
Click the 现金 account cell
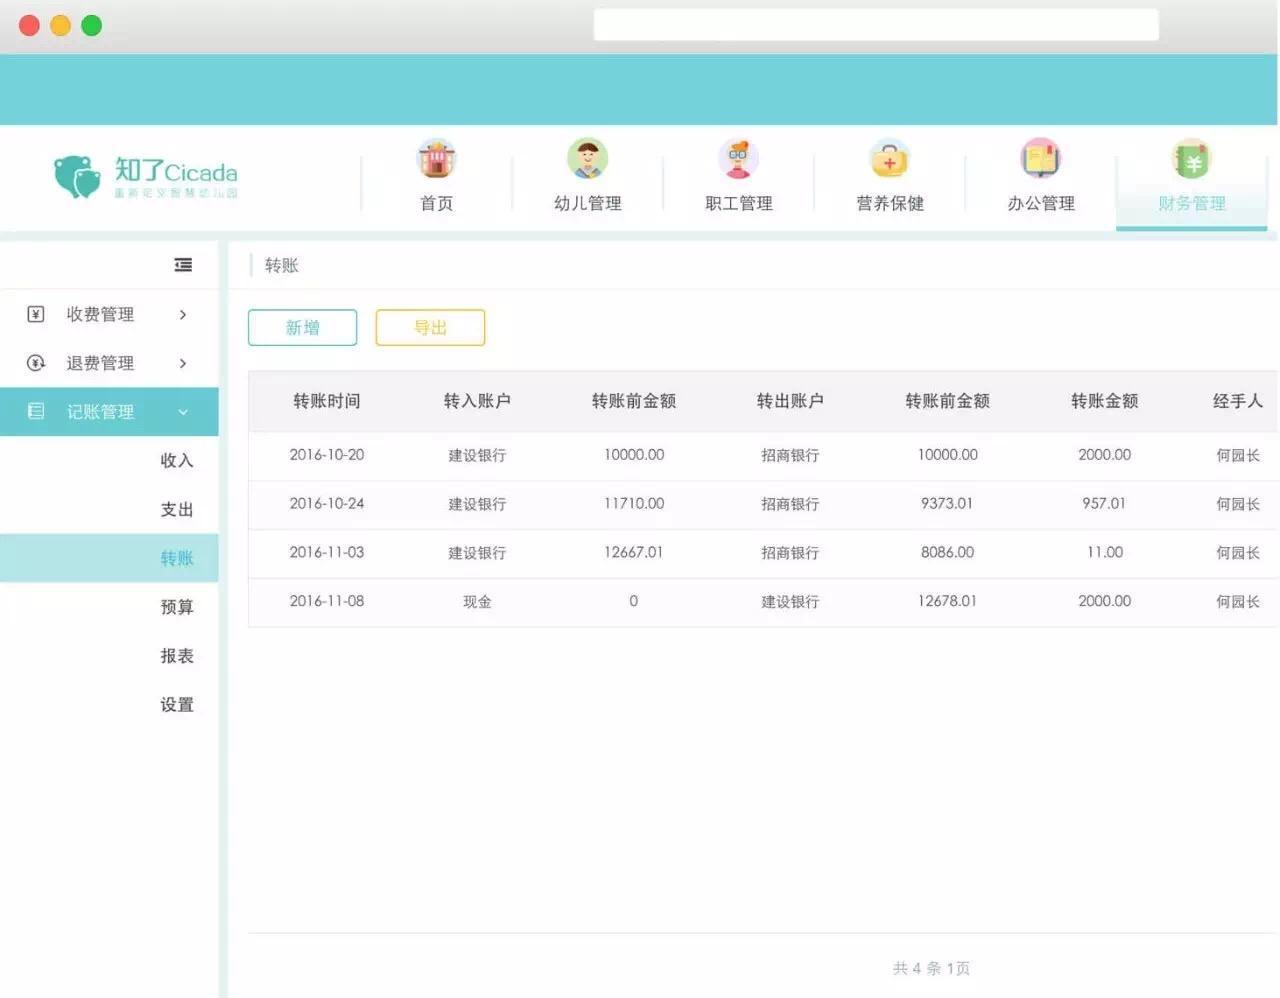[477, 602]
